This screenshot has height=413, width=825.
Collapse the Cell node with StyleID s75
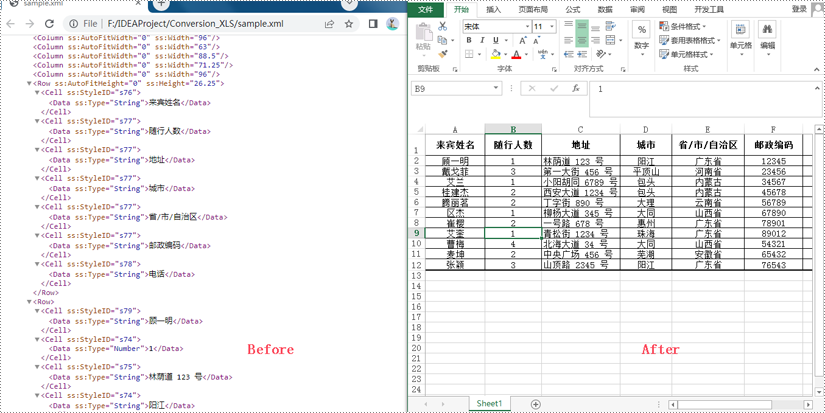(x=37, y=367)
